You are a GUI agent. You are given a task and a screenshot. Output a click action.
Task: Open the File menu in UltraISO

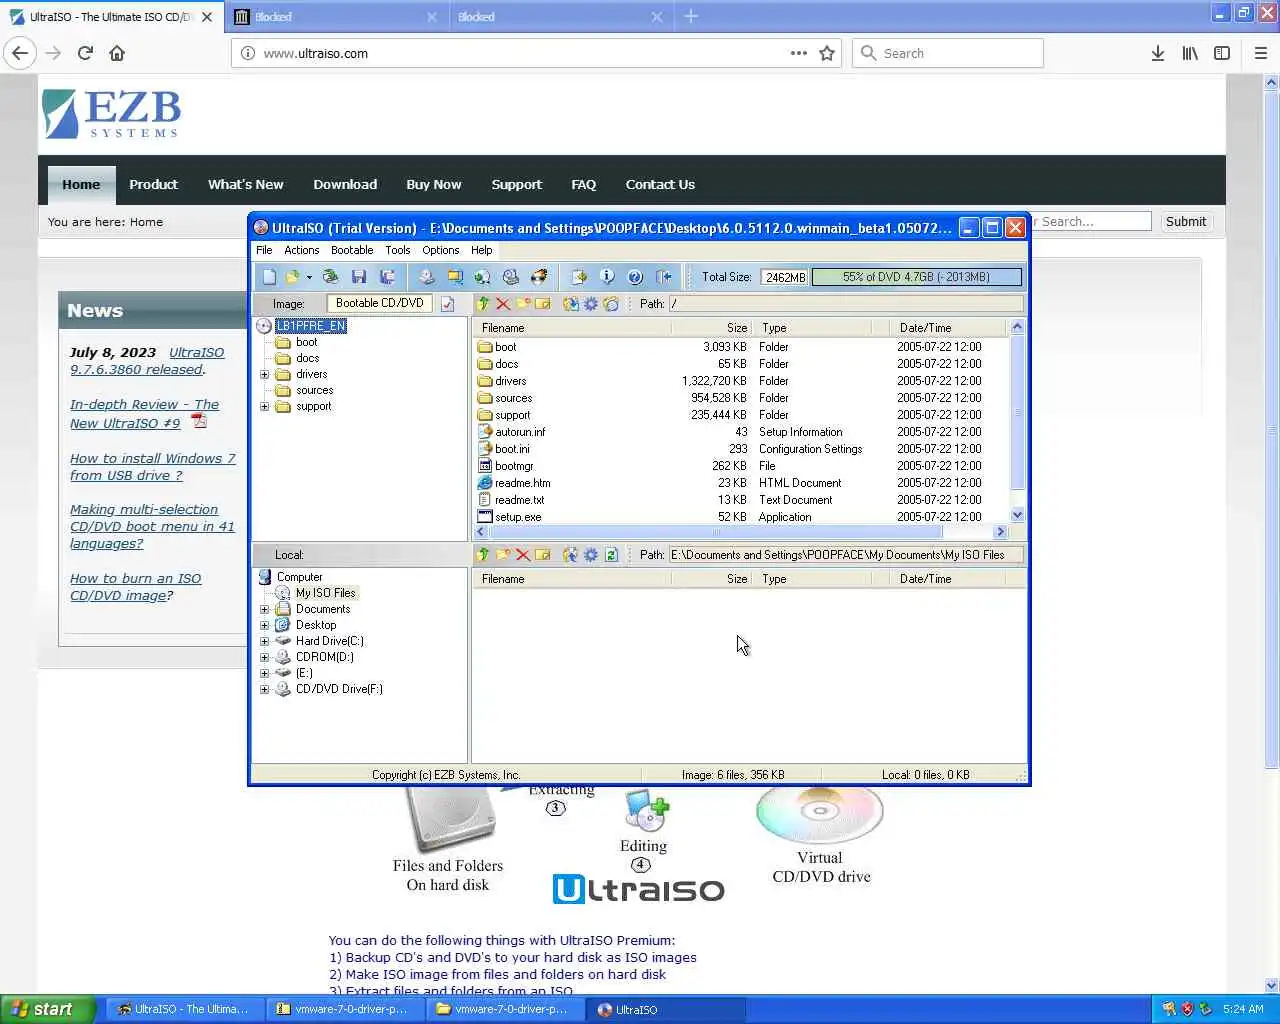click(264, 250)
